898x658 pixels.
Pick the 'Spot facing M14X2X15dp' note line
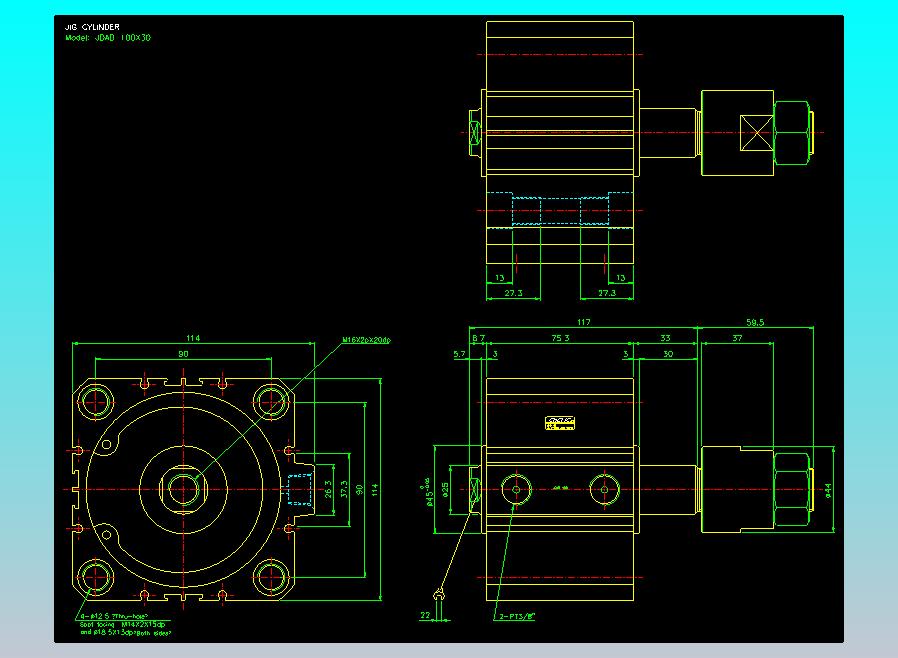coord(123,624)
